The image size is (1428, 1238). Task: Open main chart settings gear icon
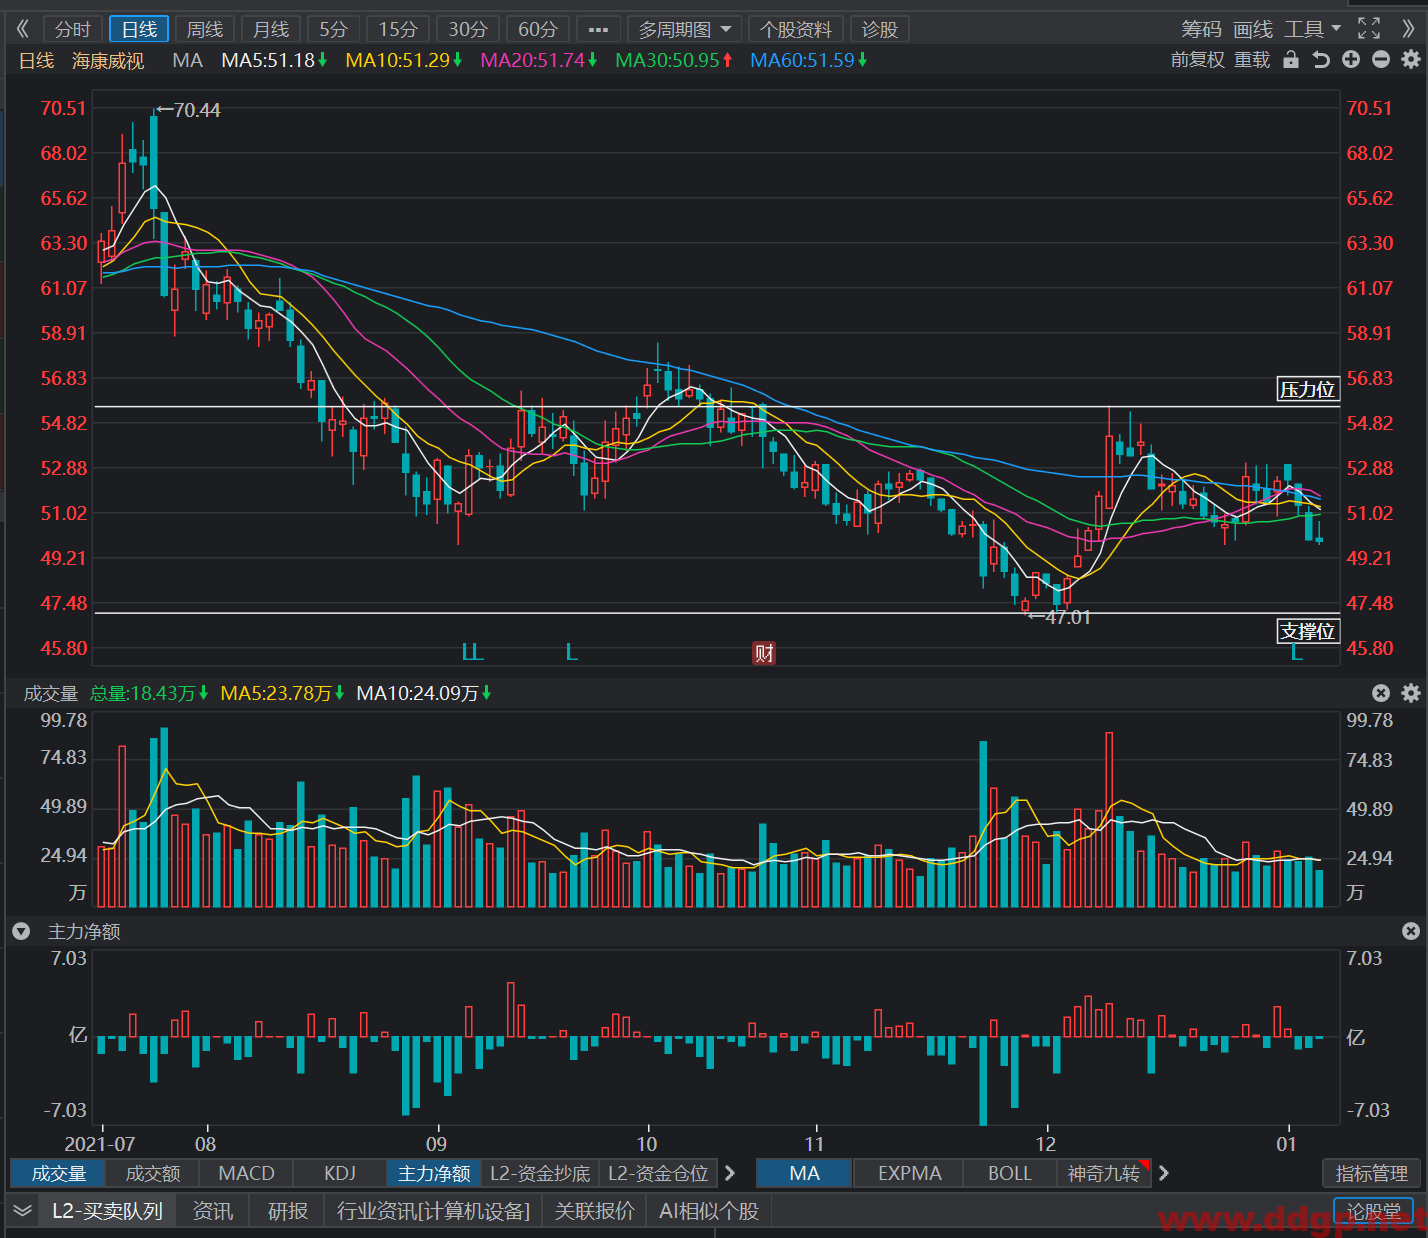point(1411,60)
